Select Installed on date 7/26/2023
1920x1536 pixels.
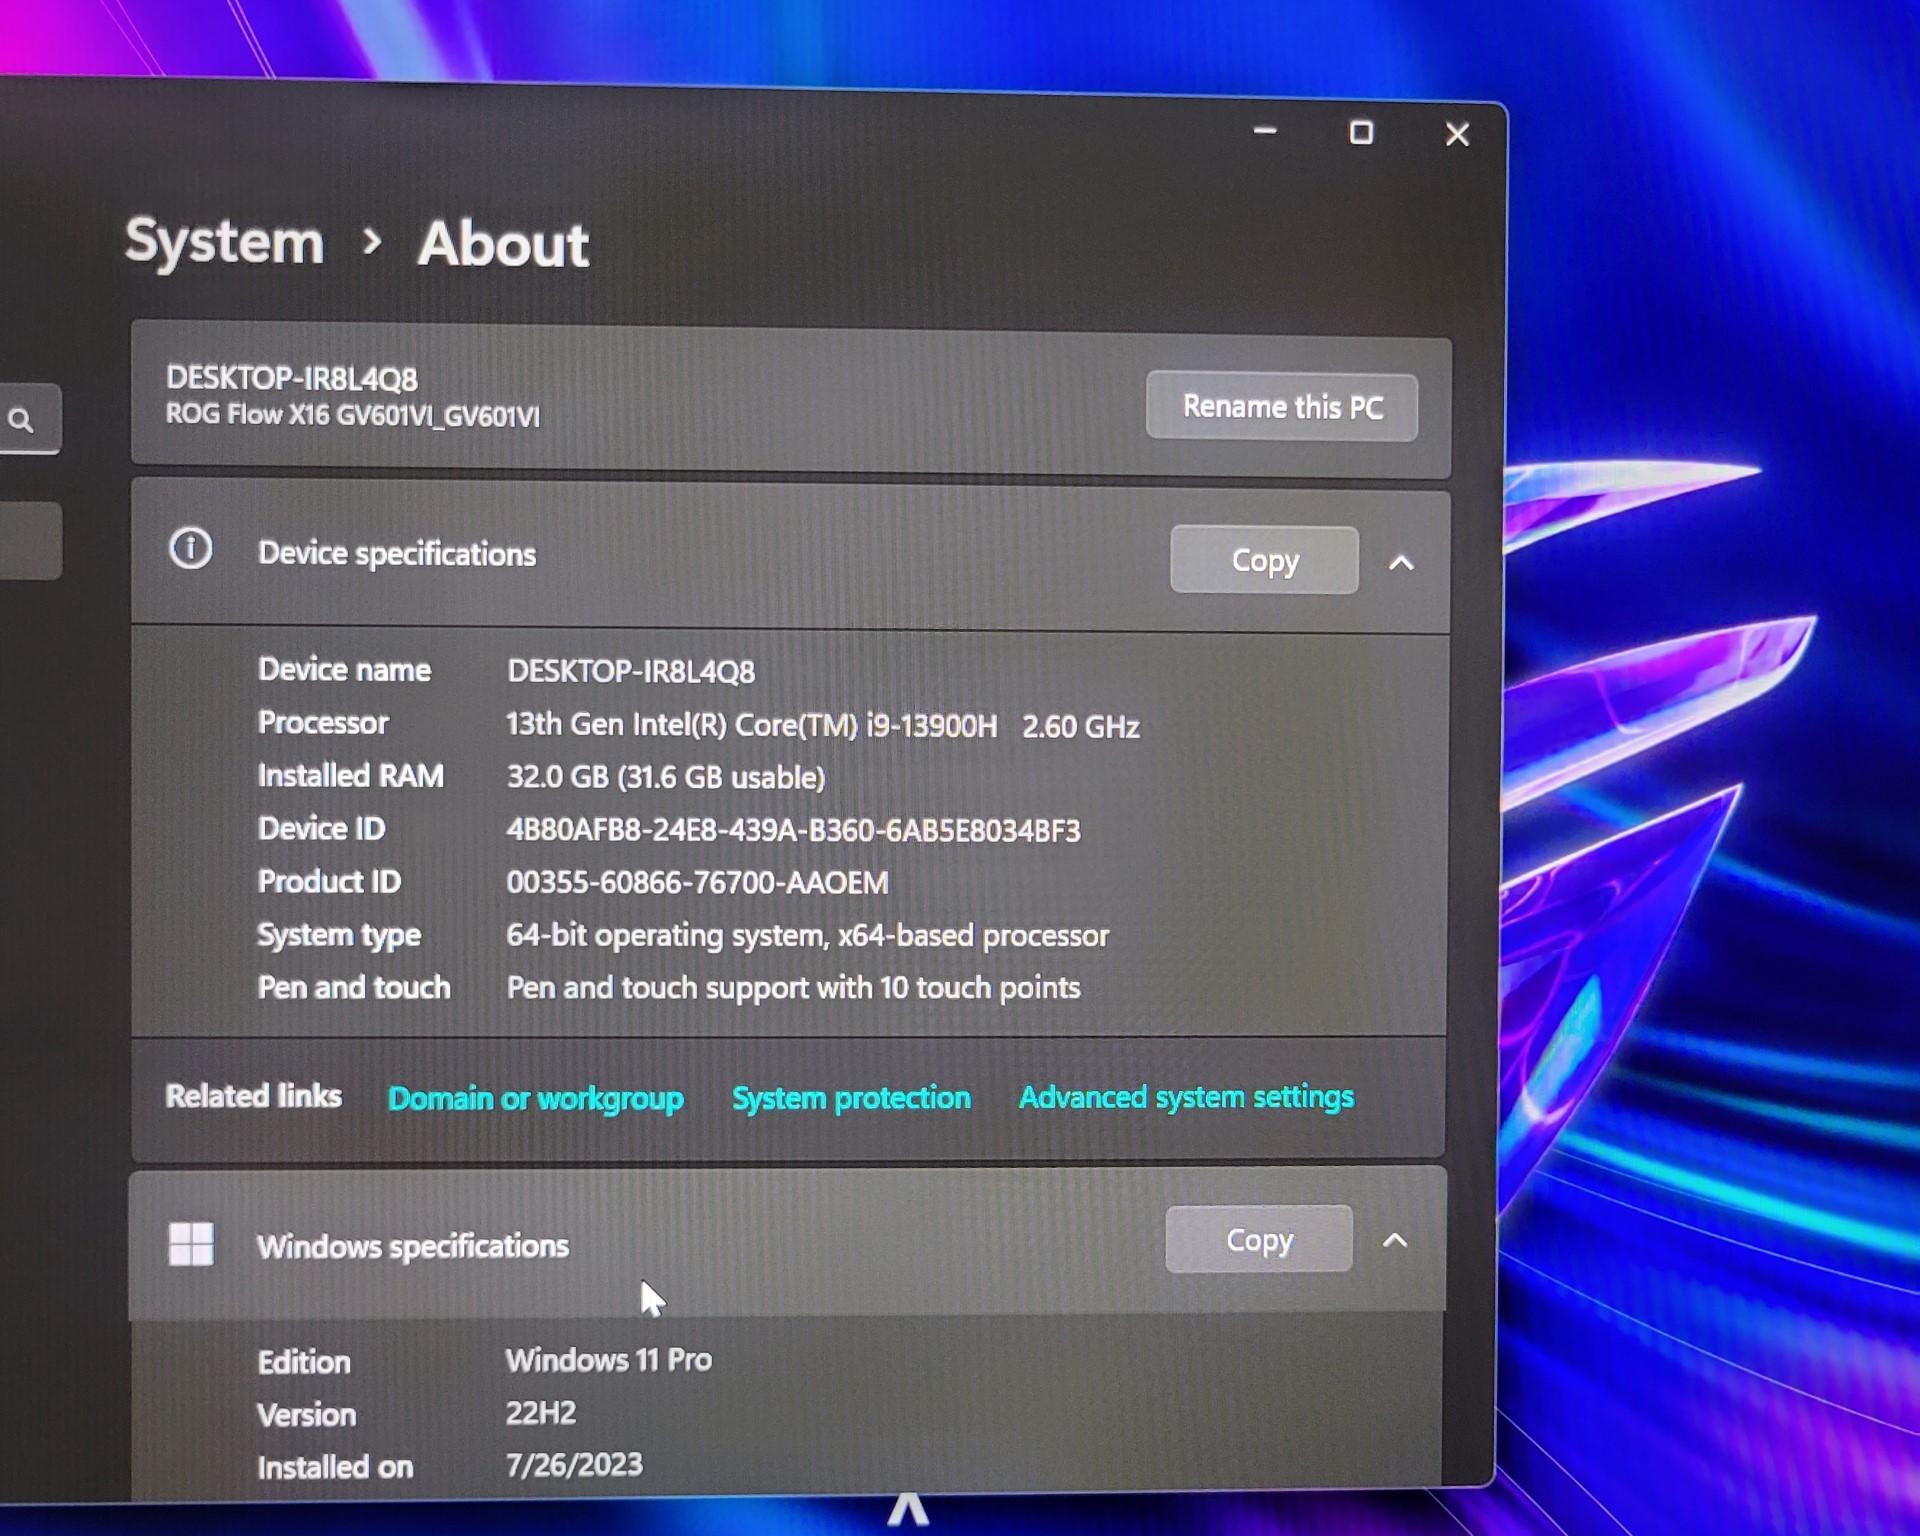point(574,1465)
